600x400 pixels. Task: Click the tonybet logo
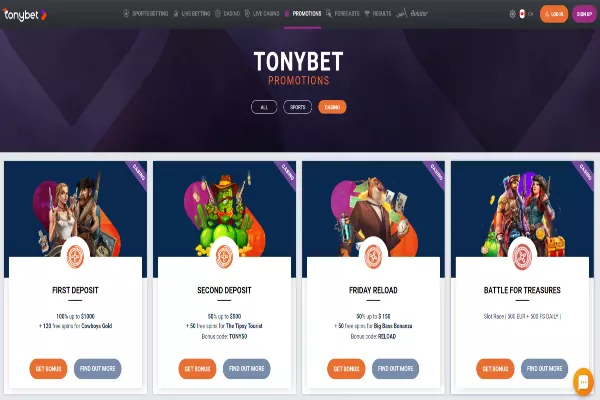24,15
